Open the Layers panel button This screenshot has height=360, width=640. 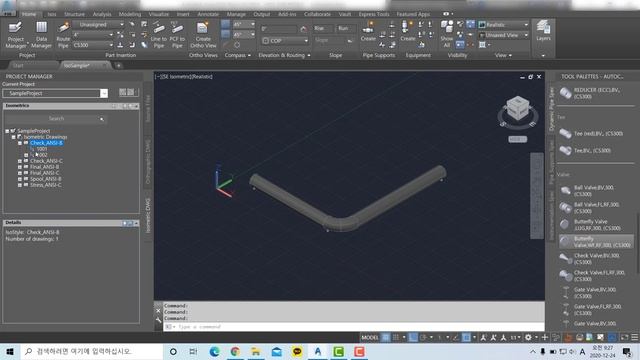[x=543, y=31]
